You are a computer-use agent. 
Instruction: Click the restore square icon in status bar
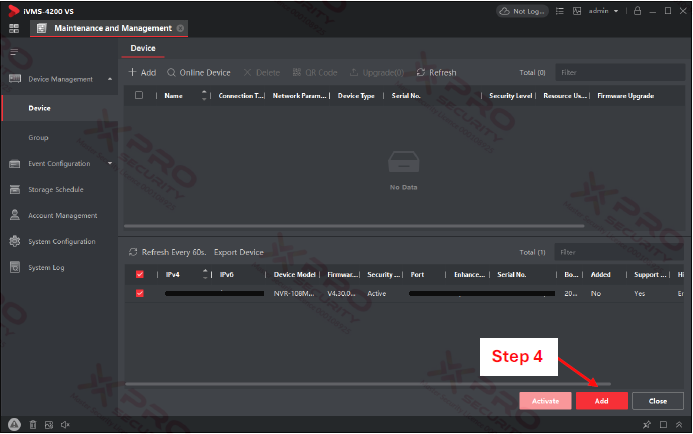pos(663,425)
